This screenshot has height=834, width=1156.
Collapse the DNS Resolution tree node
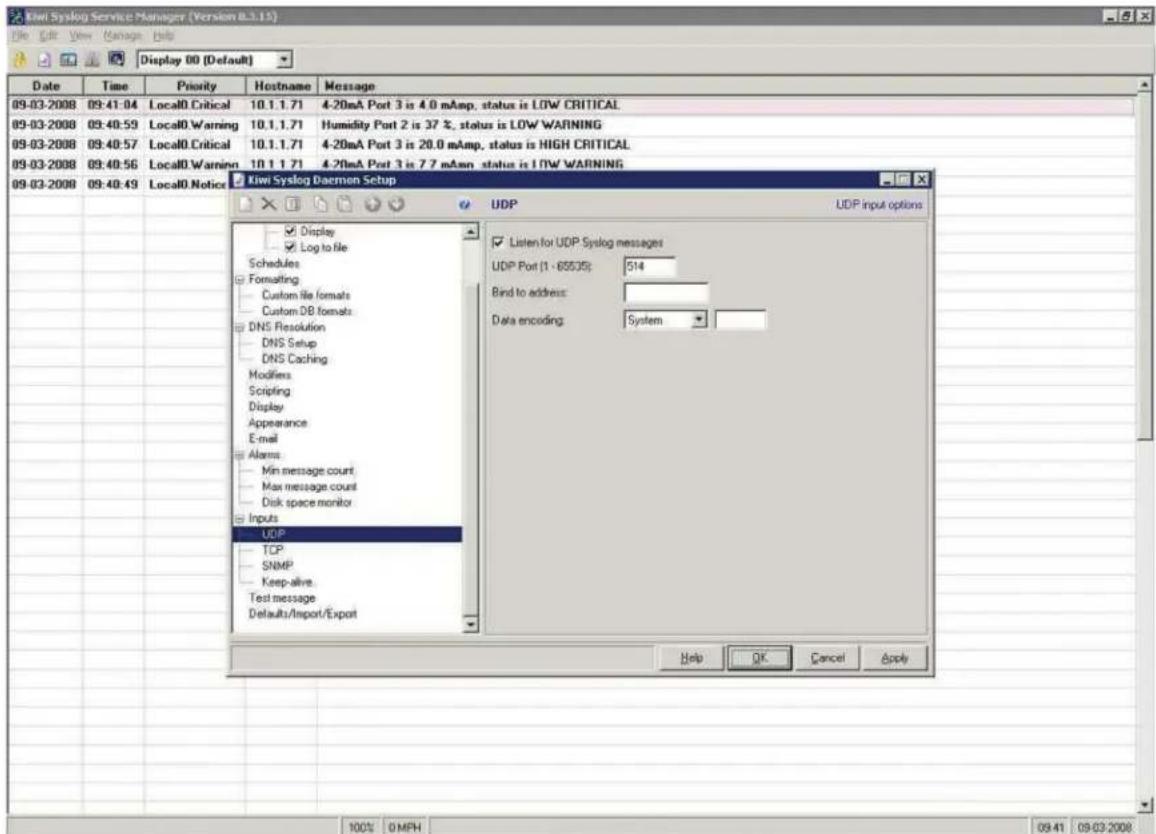click(x=240, y=327)
